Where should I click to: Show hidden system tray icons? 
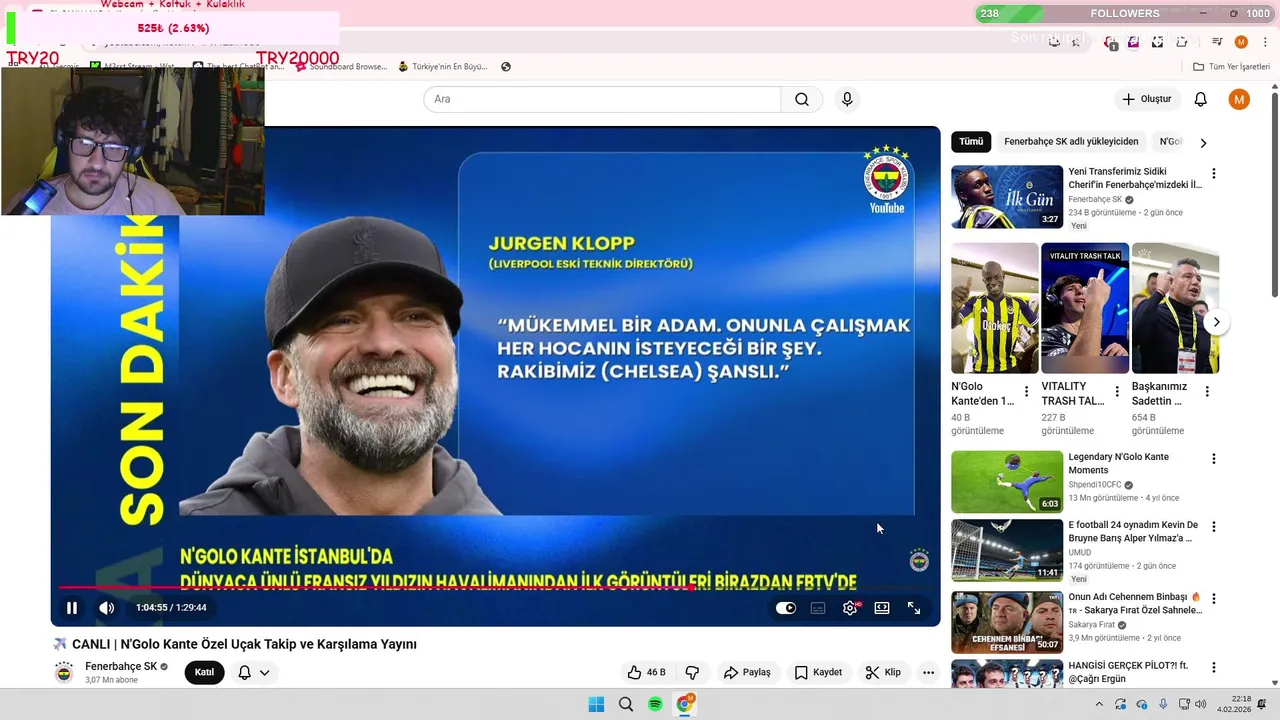tap(1099, 704)
